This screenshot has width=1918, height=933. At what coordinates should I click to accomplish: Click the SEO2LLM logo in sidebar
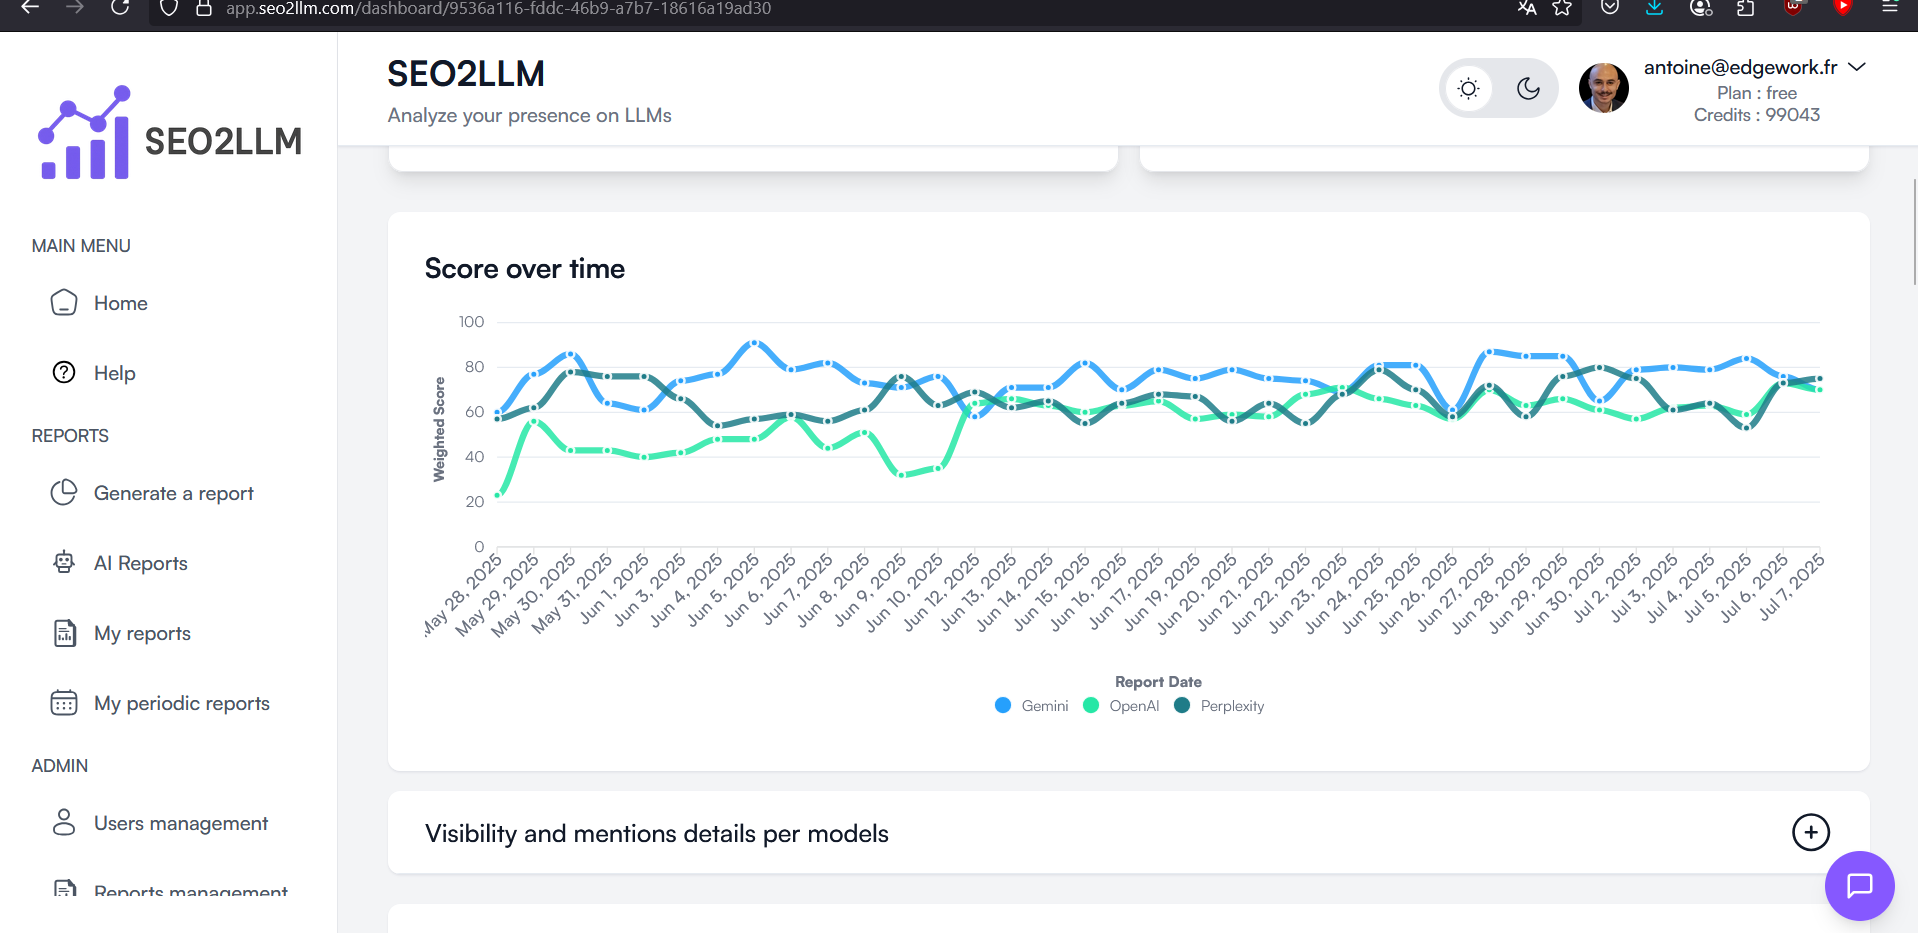coord(170,133)
